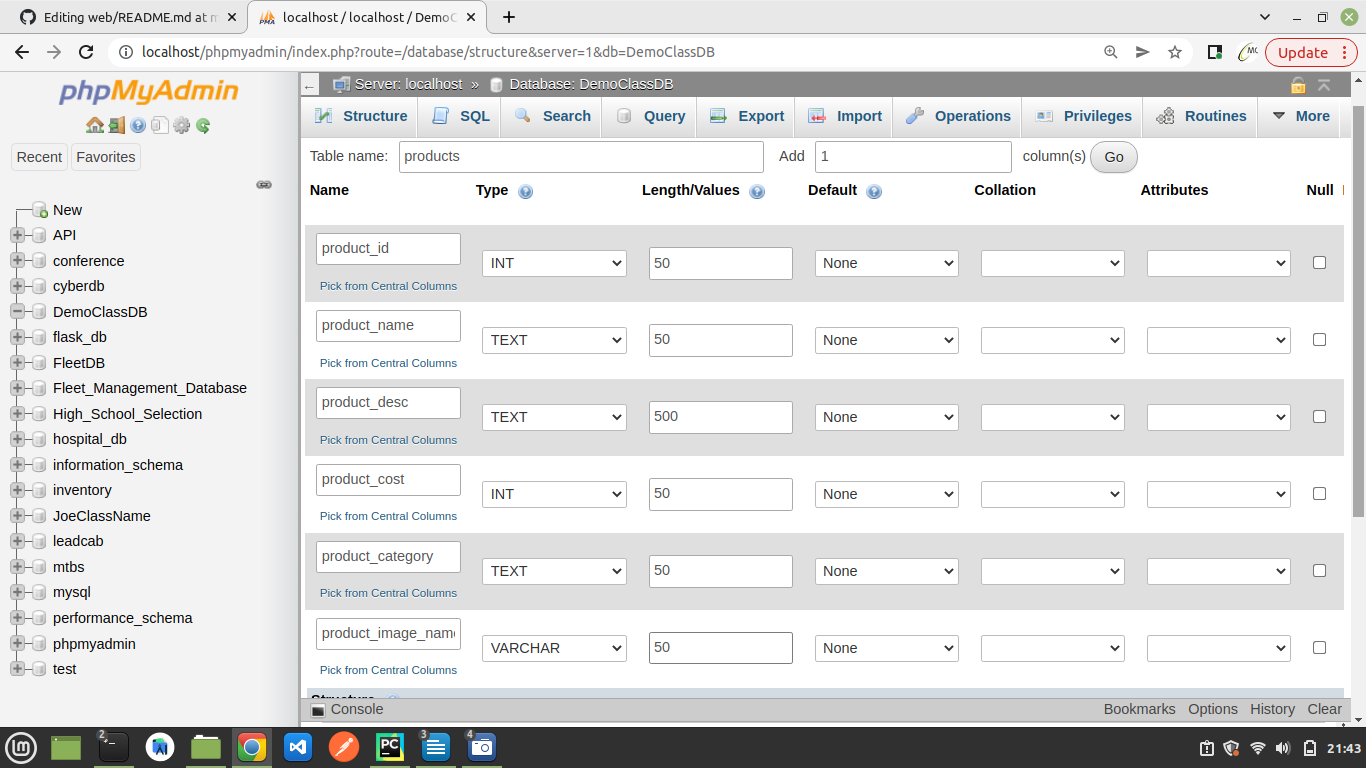Check Null for the product_name column
Viewport: 1366px width, 768px height.
1319,339
